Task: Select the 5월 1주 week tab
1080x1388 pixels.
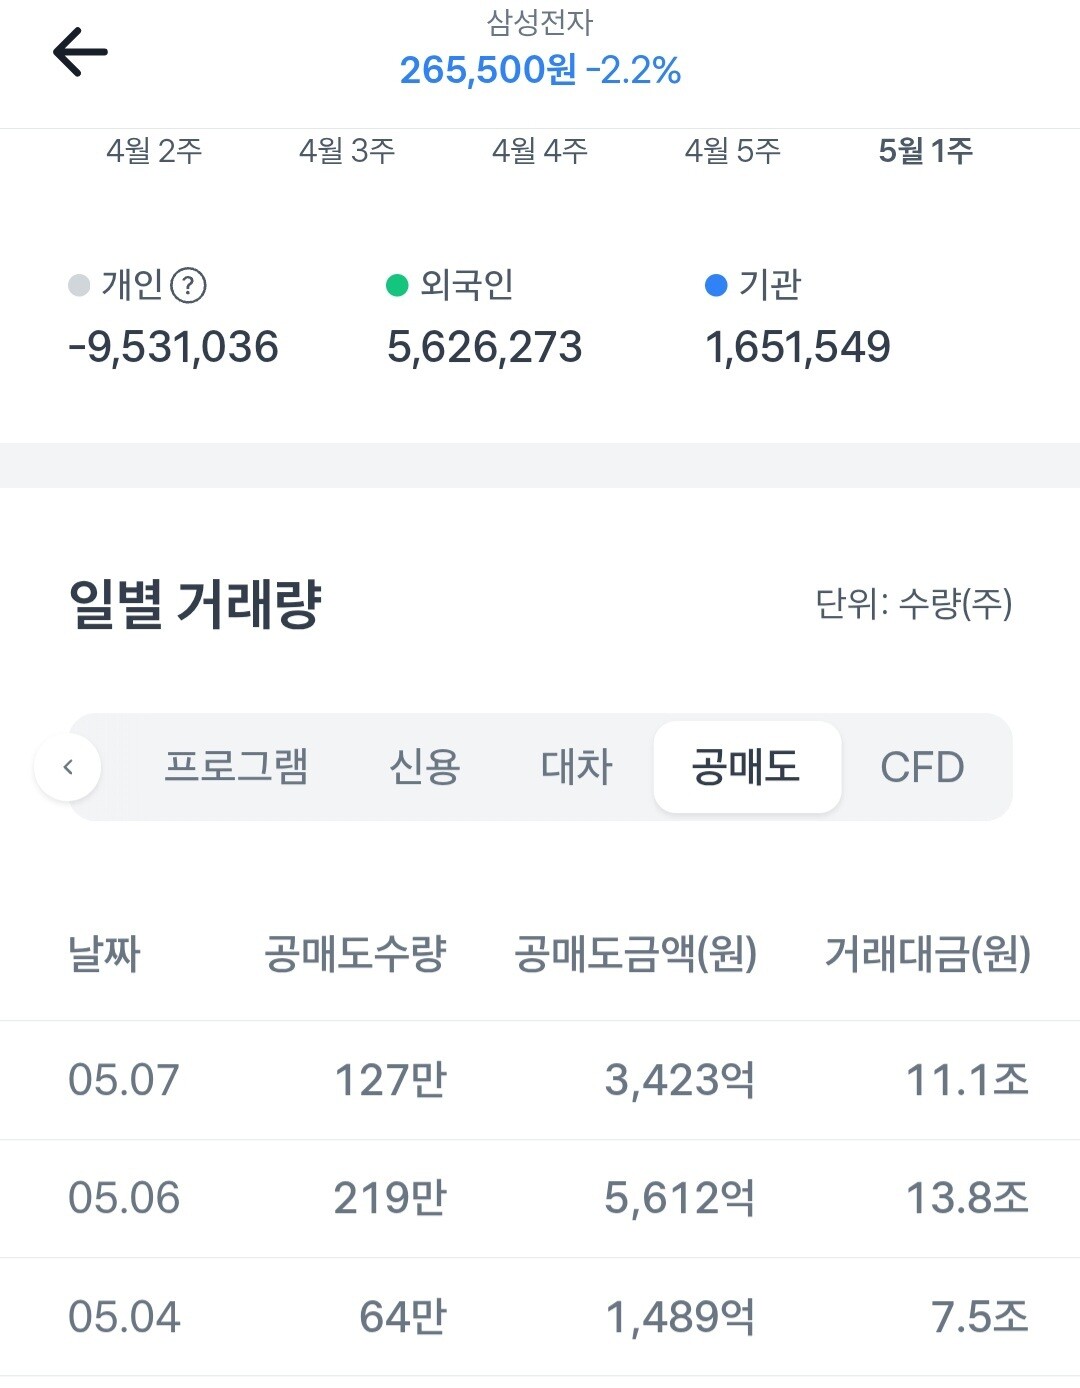Action: (x=925, y=151)
